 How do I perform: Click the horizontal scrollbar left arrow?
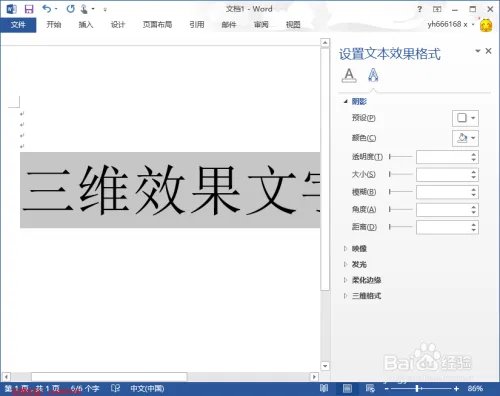tap(6, 377)
